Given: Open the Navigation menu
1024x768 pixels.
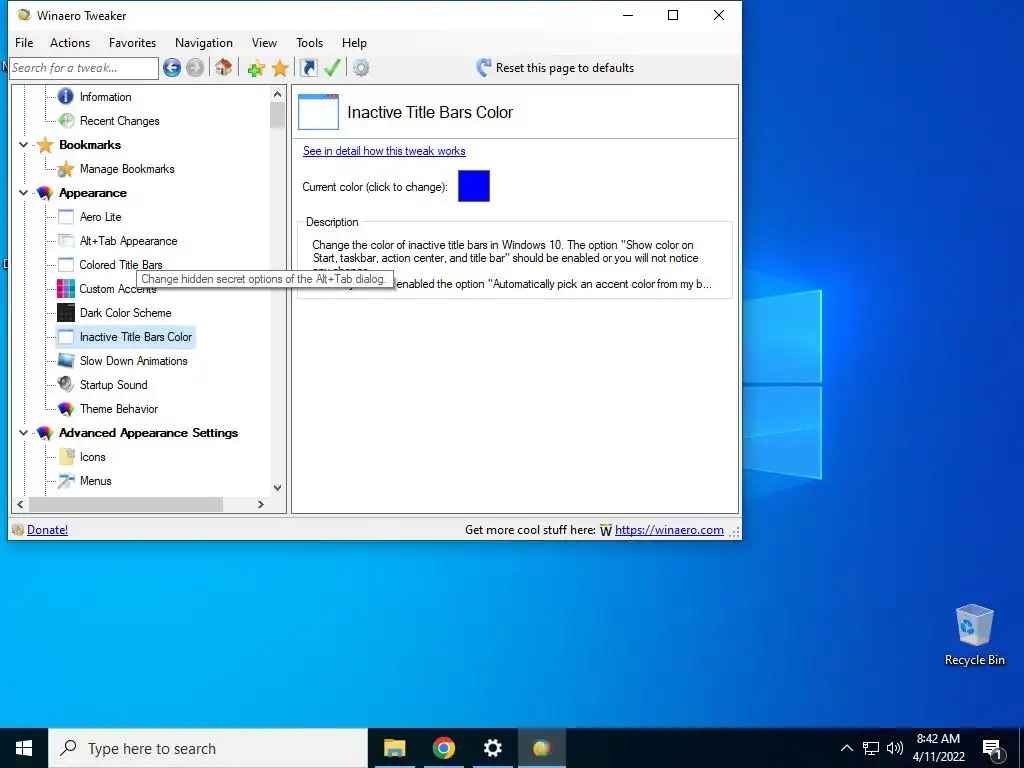Looking at the screenshot, I should (x=204, y=42).
